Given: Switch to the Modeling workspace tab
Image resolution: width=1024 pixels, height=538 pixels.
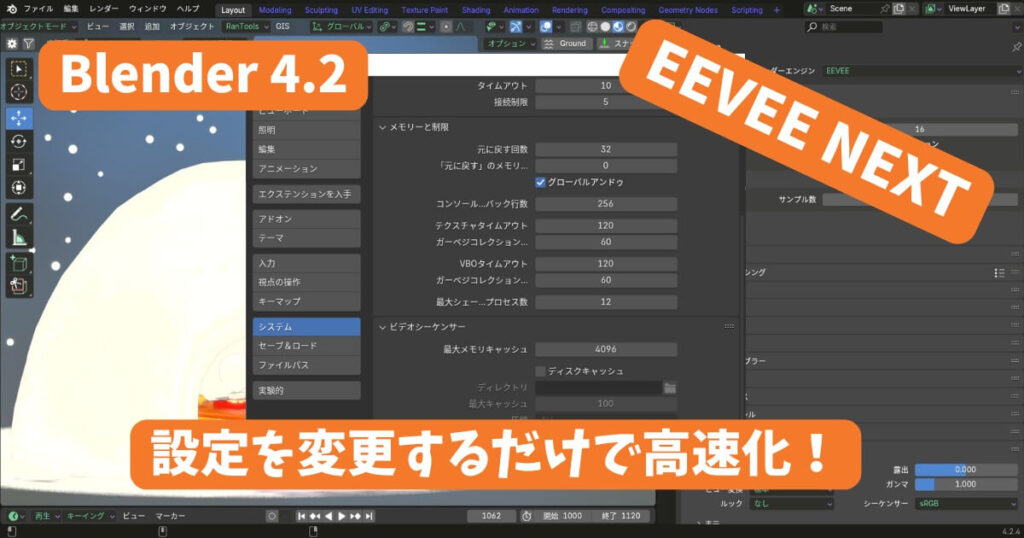Looking at the screenshot, I should click(275, 10).
